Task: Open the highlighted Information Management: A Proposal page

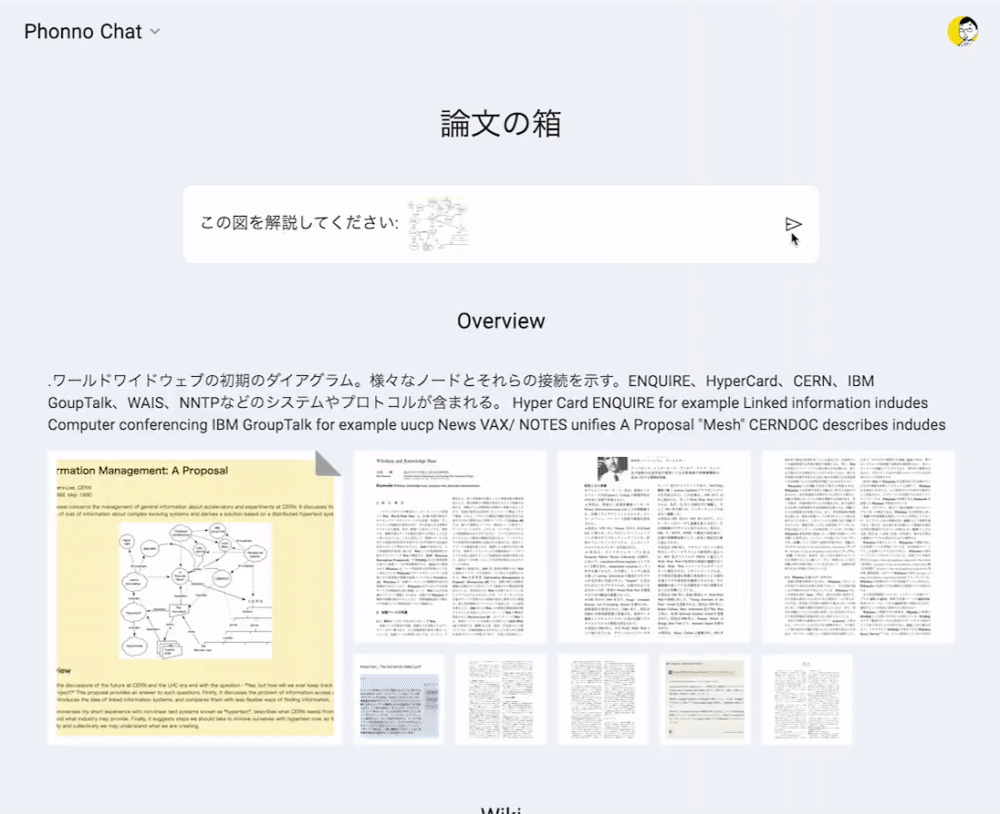Action: pos(195,598)
